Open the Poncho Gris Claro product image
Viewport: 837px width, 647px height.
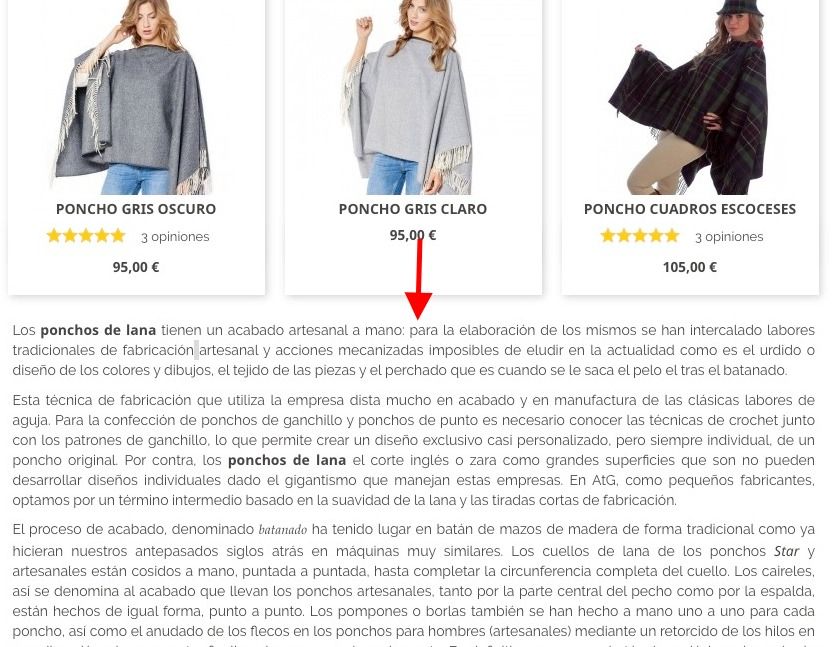click(413, 97)
